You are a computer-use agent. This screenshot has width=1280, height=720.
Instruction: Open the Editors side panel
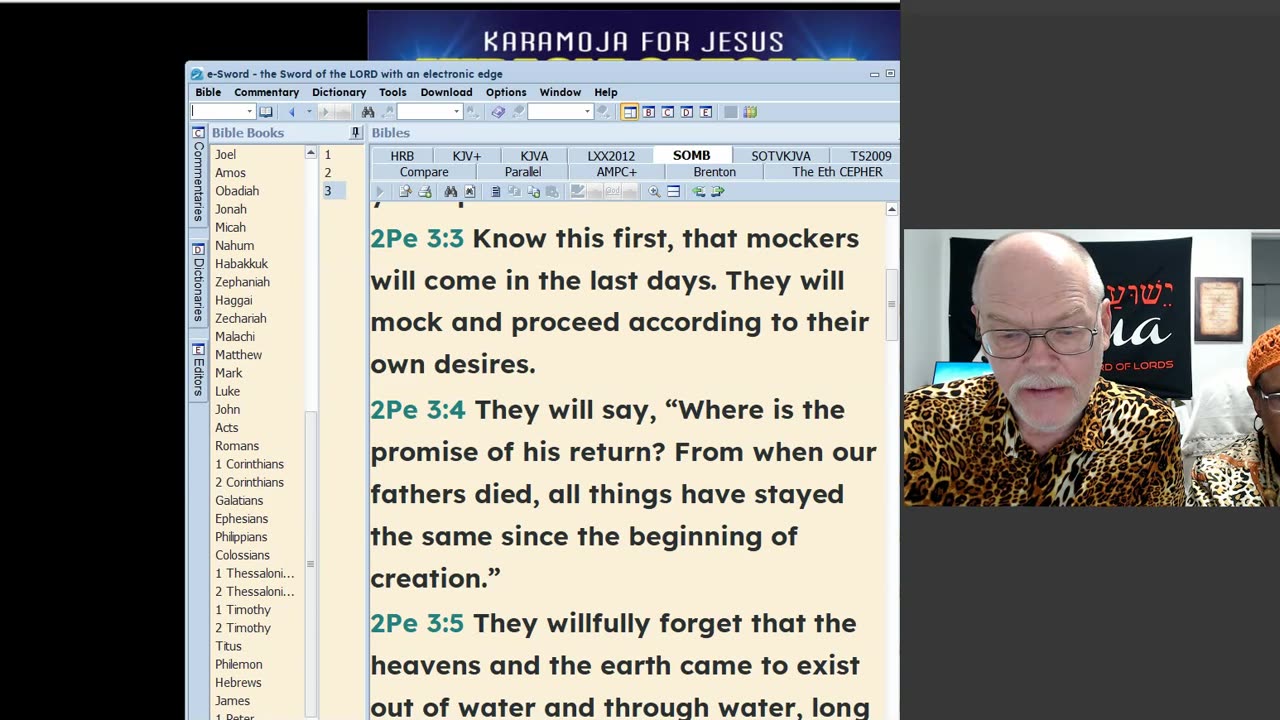[198, 370]
